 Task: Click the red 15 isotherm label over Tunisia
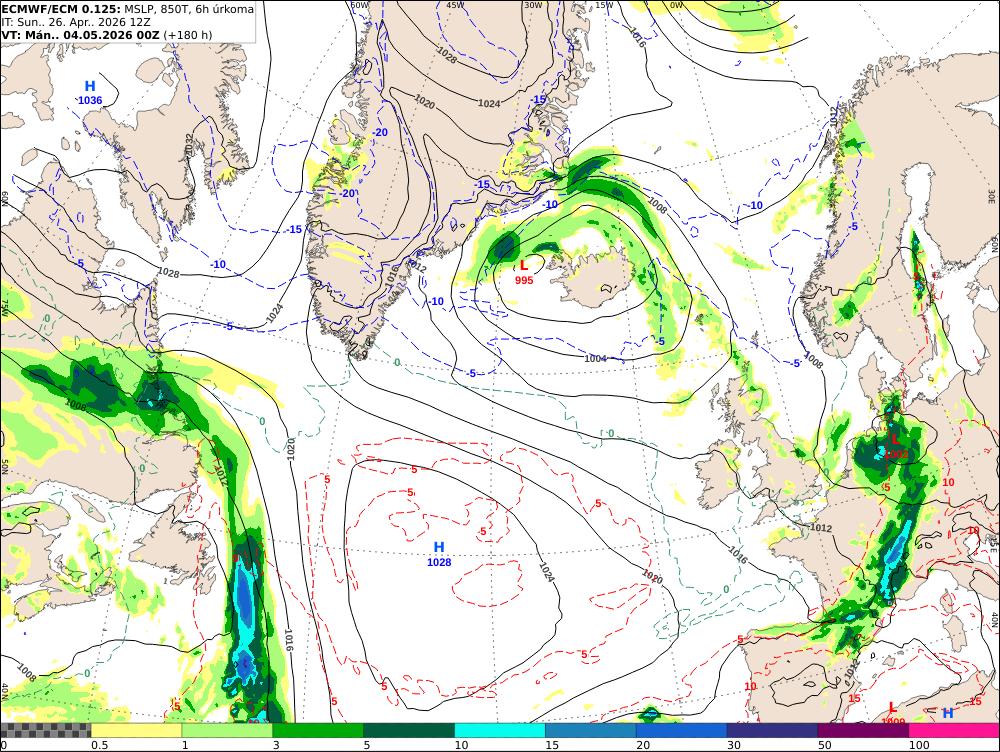[x=975, y=702]
